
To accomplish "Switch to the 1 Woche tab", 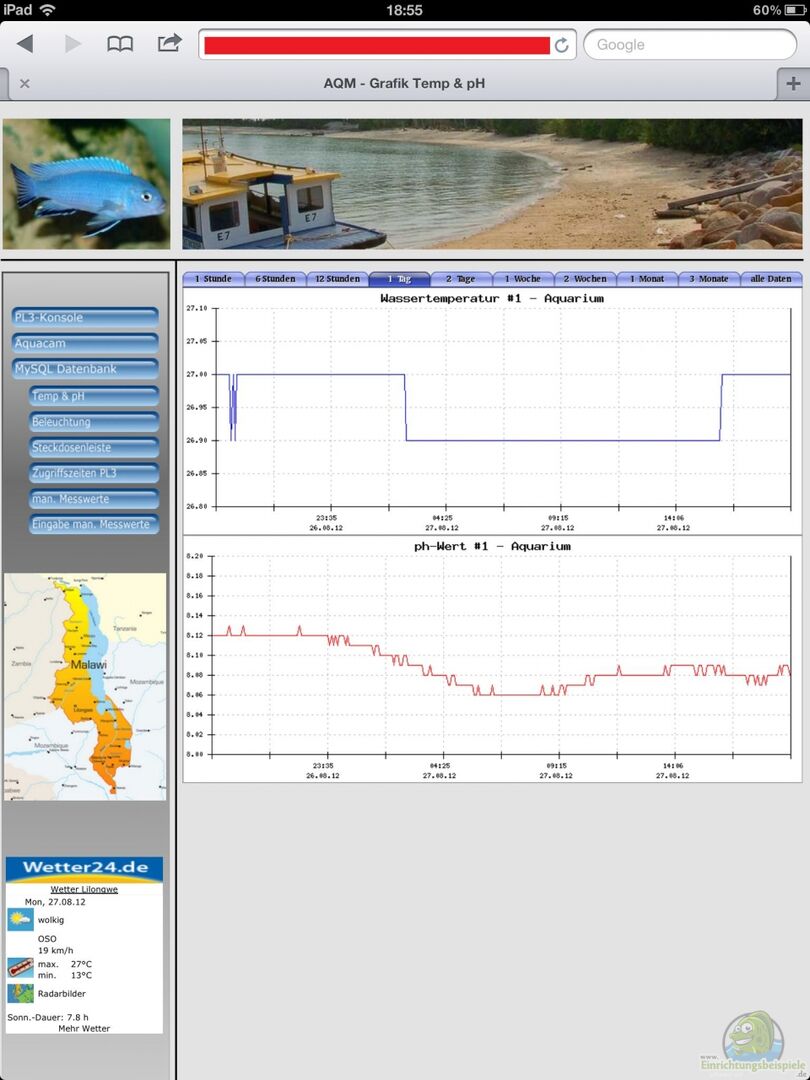I will (x=522, y=279).
